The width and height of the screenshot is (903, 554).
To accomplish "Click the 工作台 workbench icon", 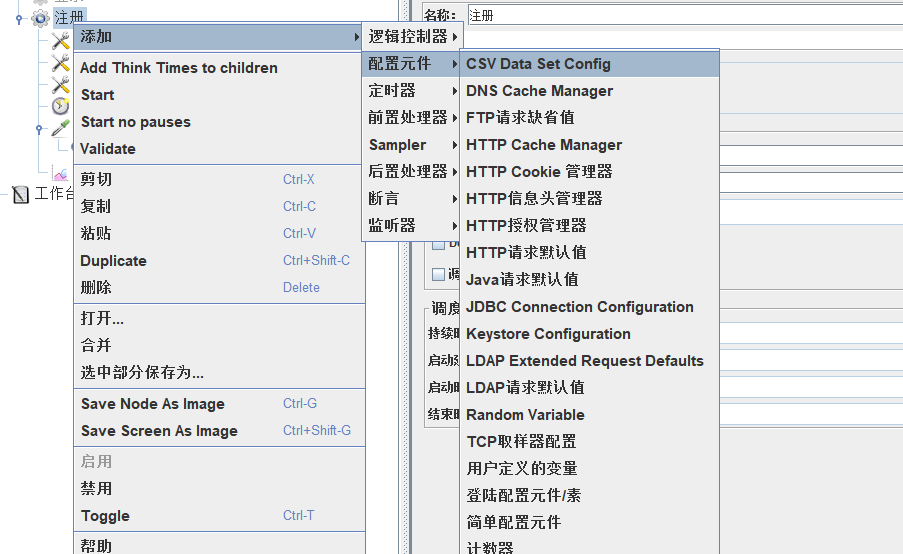I will 21,194.
